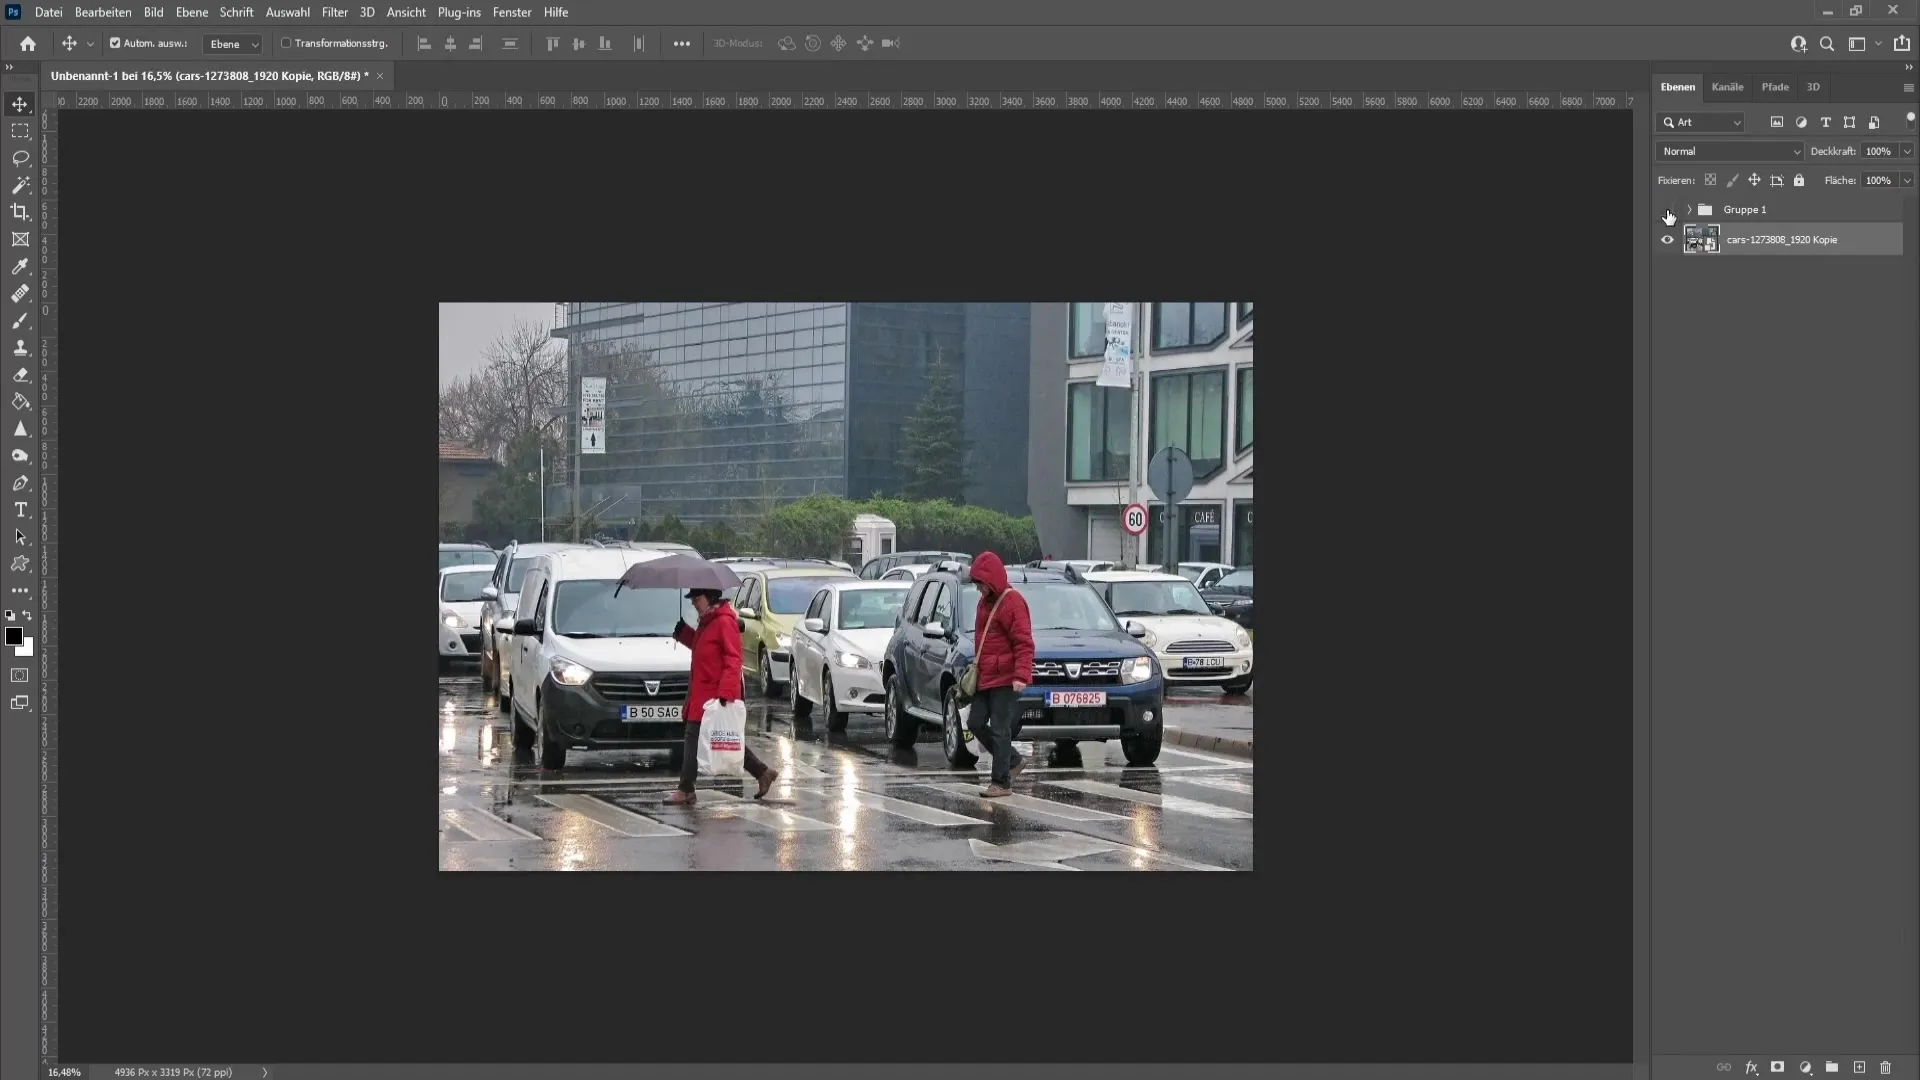Select the Brush tool

(20, 320)
